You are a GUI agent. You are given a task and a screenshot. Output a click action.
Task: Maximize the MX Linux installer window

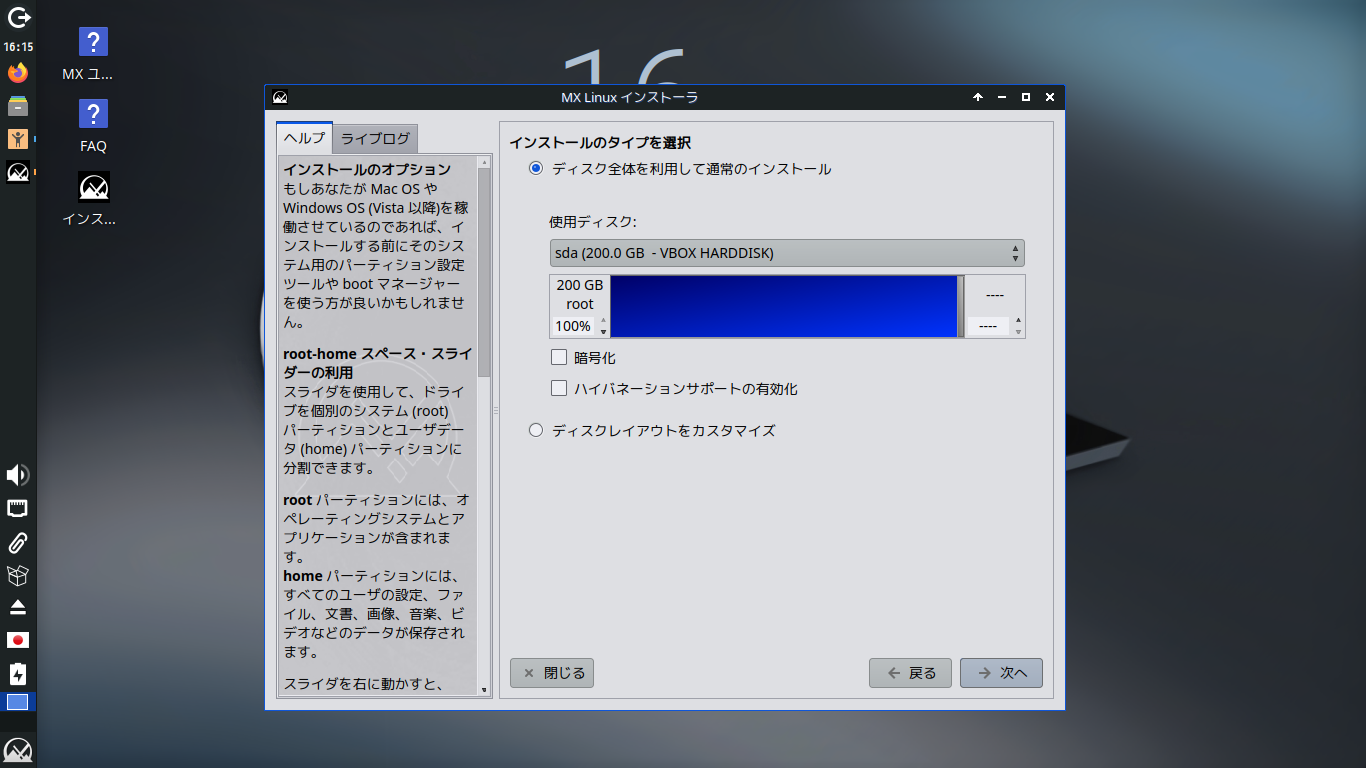click(1026, 97)
